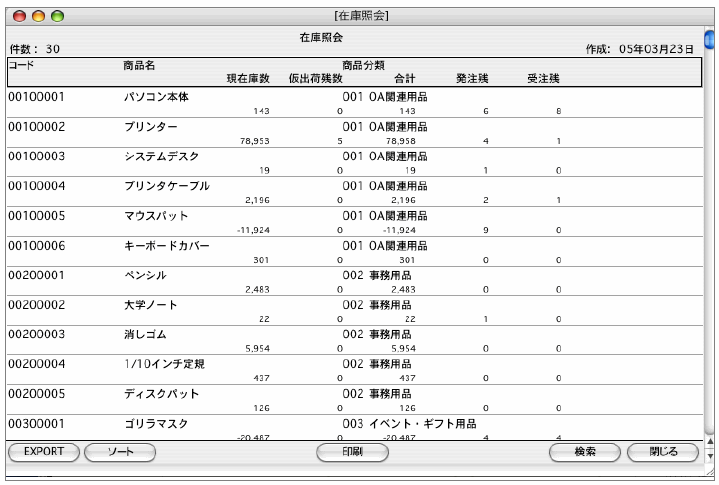Click the scroll up arrow
This screenshot has width=719, height=485.
(x=710, y=442)
